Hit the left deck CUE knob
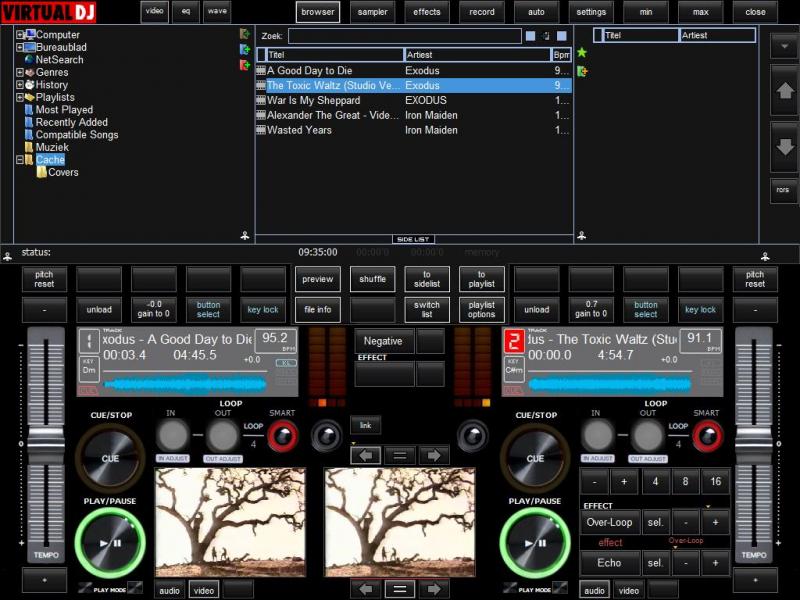800x600 pixels. tap(110, 458)
